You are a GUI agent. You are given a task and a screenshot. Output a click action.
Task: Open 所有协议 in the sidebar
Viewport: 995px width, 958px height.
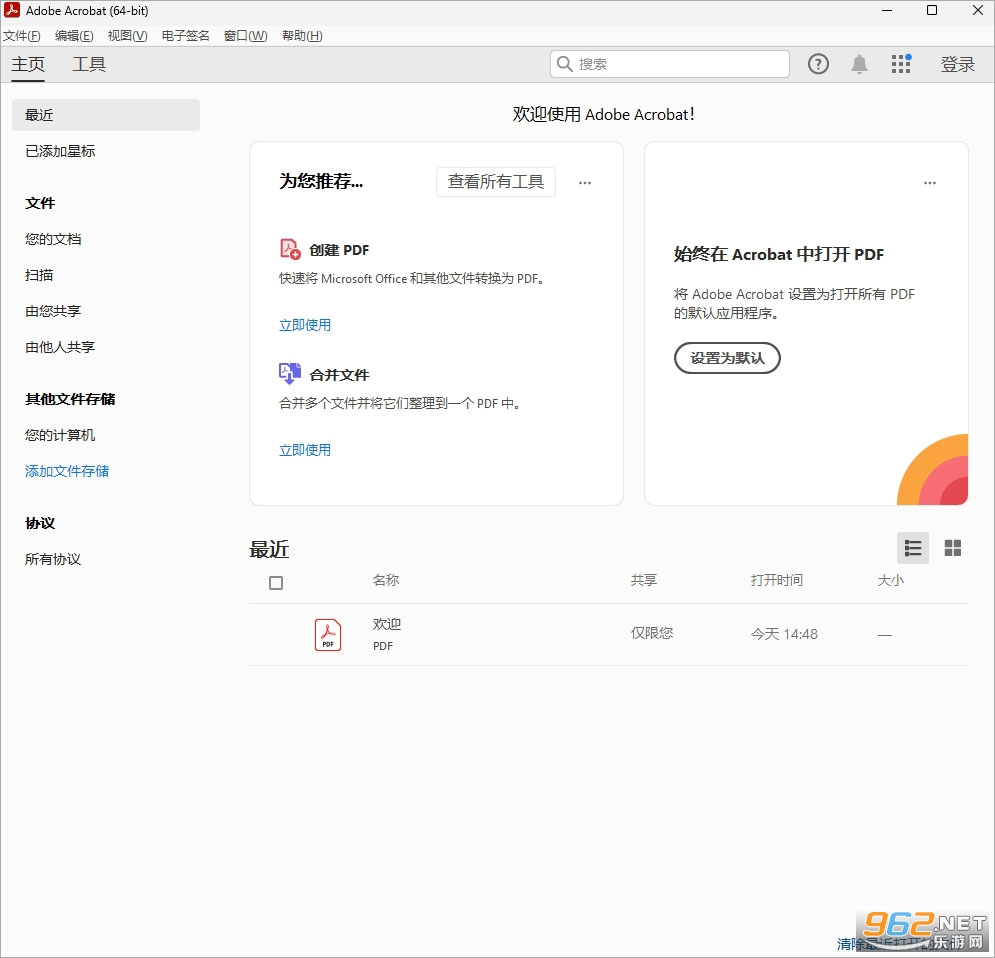[x=53, y=559]
